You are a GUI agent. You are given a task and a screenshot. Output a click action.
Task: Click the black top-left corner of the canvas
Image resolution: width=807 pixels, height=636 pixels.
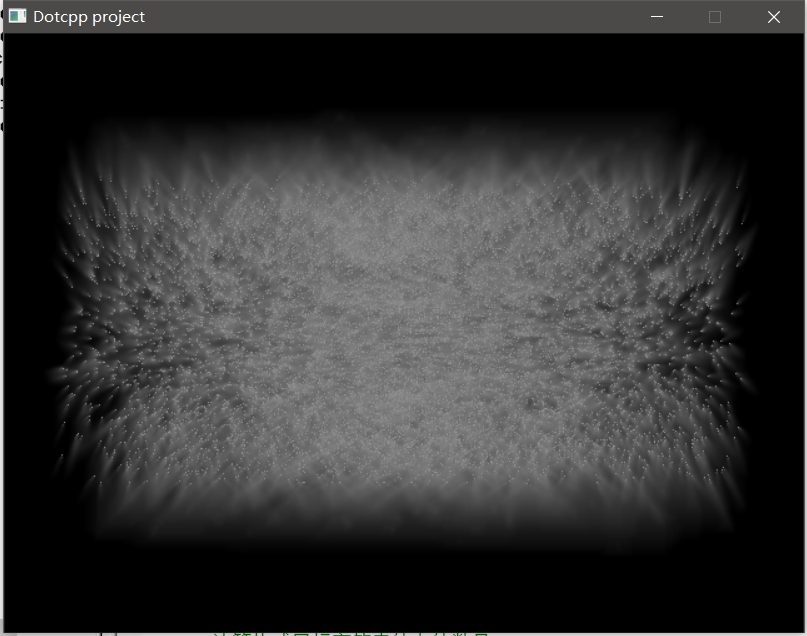30,58
